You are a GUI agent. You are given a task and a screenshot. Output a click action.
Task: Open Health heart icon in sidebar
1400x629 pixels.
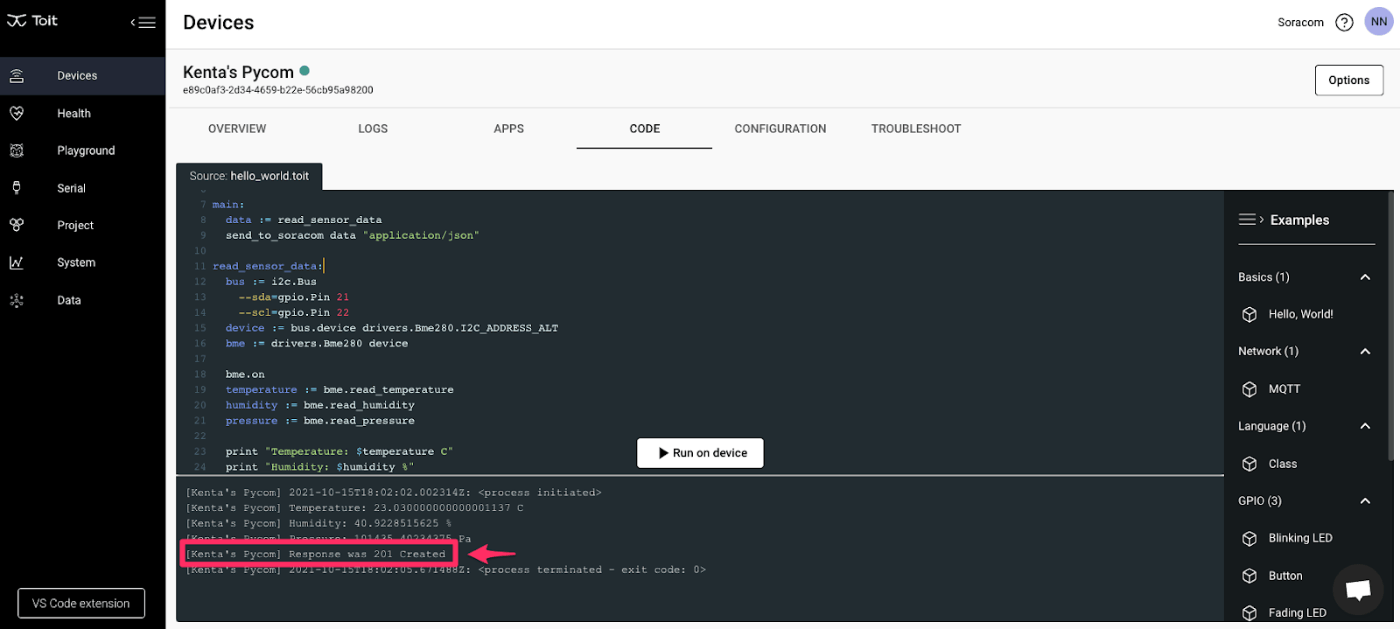click(x=17, y=113)
